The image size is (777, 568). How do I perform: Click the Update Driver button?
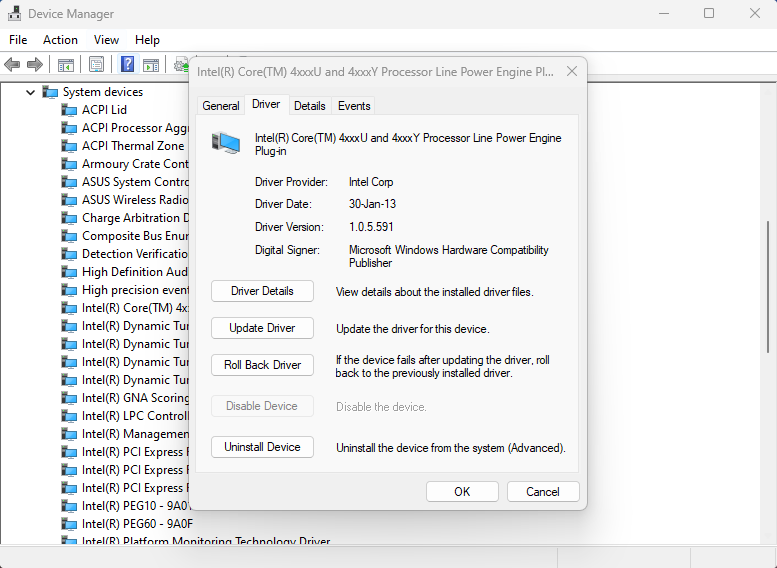tap(262, 328)
